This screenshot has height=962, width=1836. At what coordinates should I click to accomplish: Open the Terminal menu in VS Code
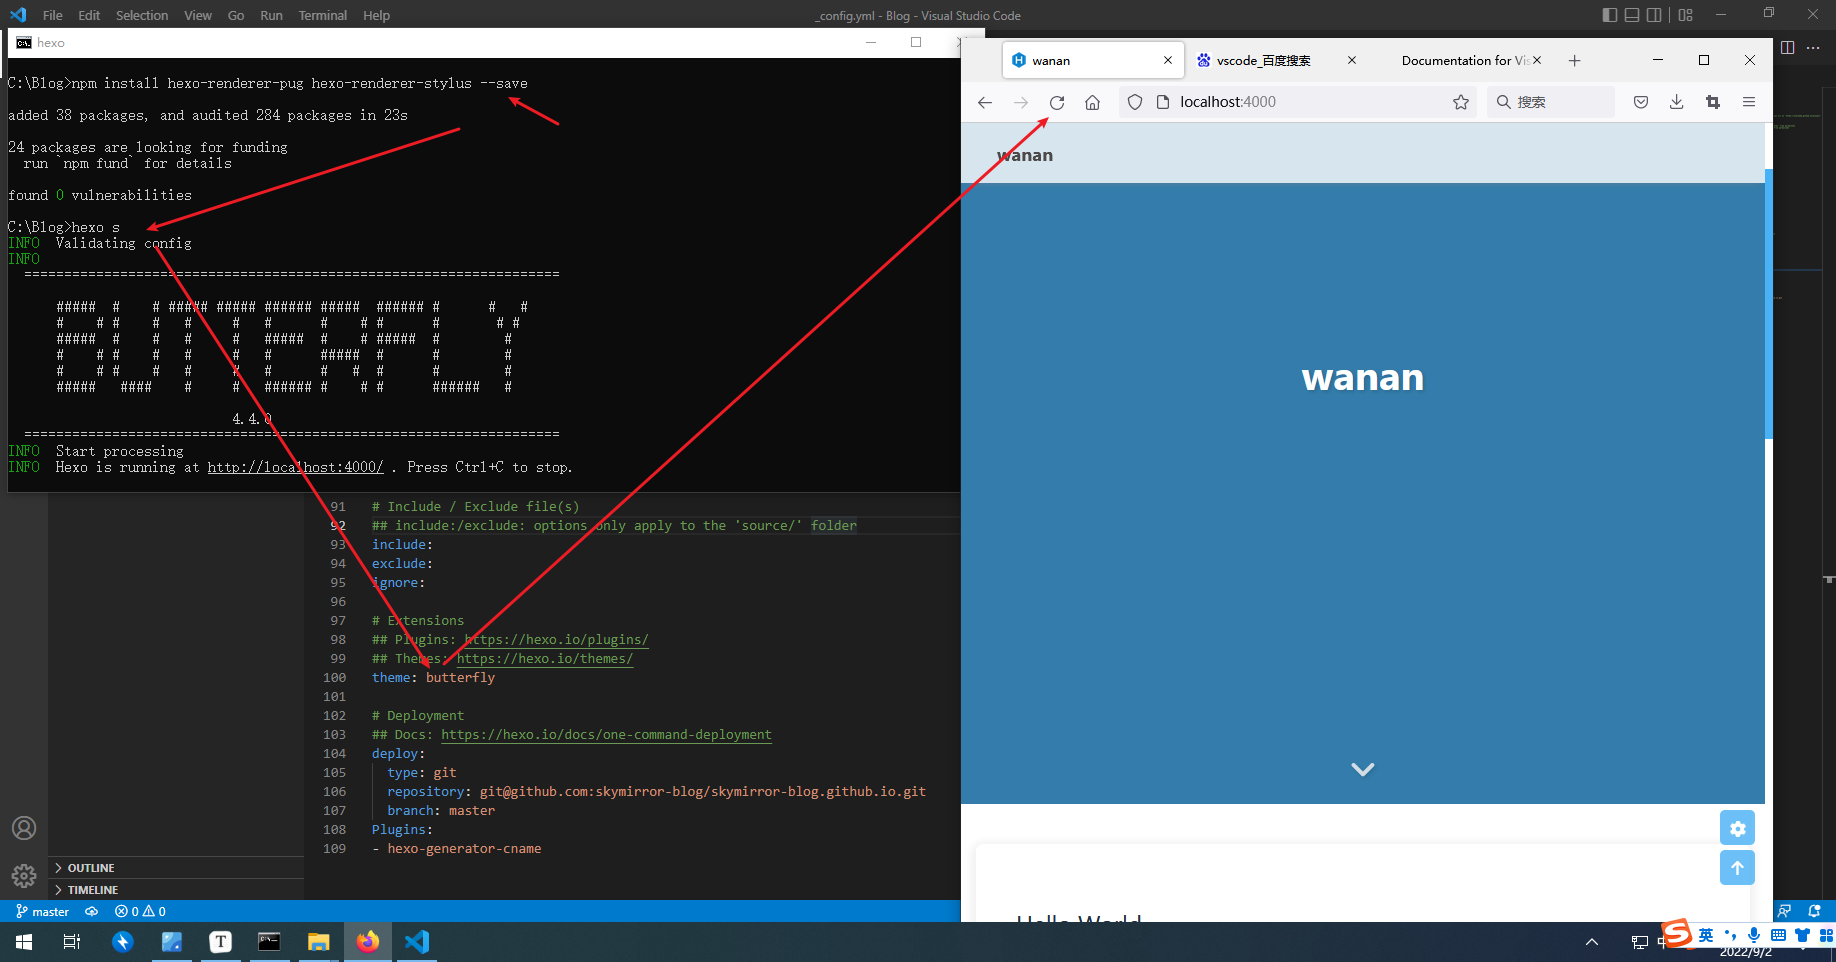click(x=323, y=15)
